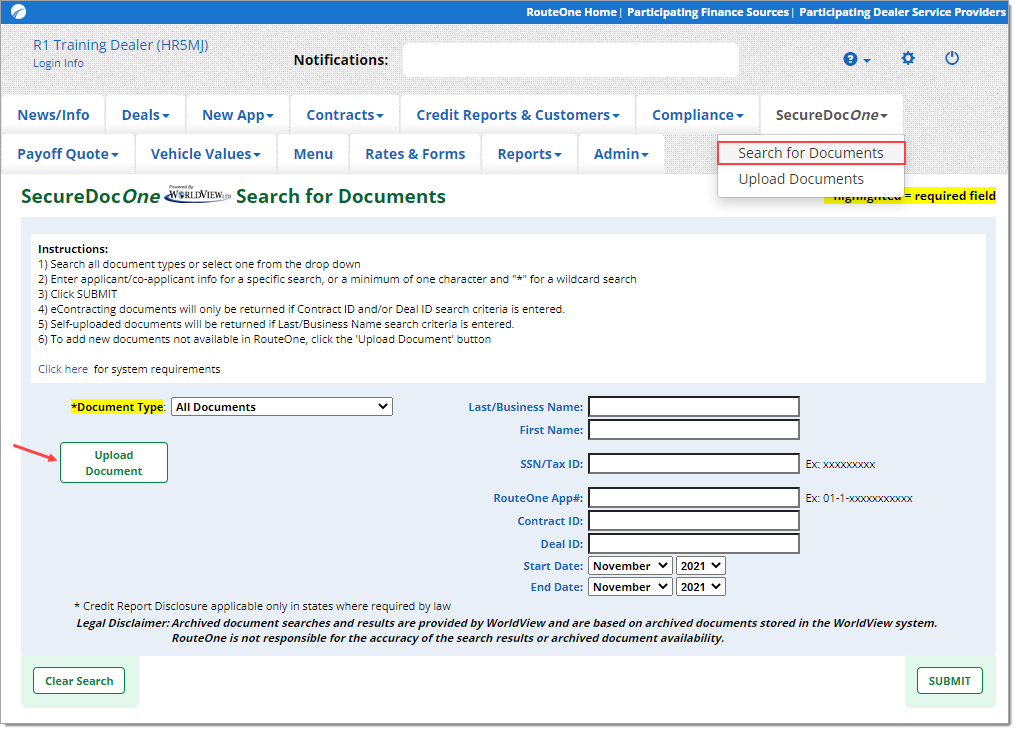
Task: Click the R1 Training Dealer link
Action: (121, 45)
